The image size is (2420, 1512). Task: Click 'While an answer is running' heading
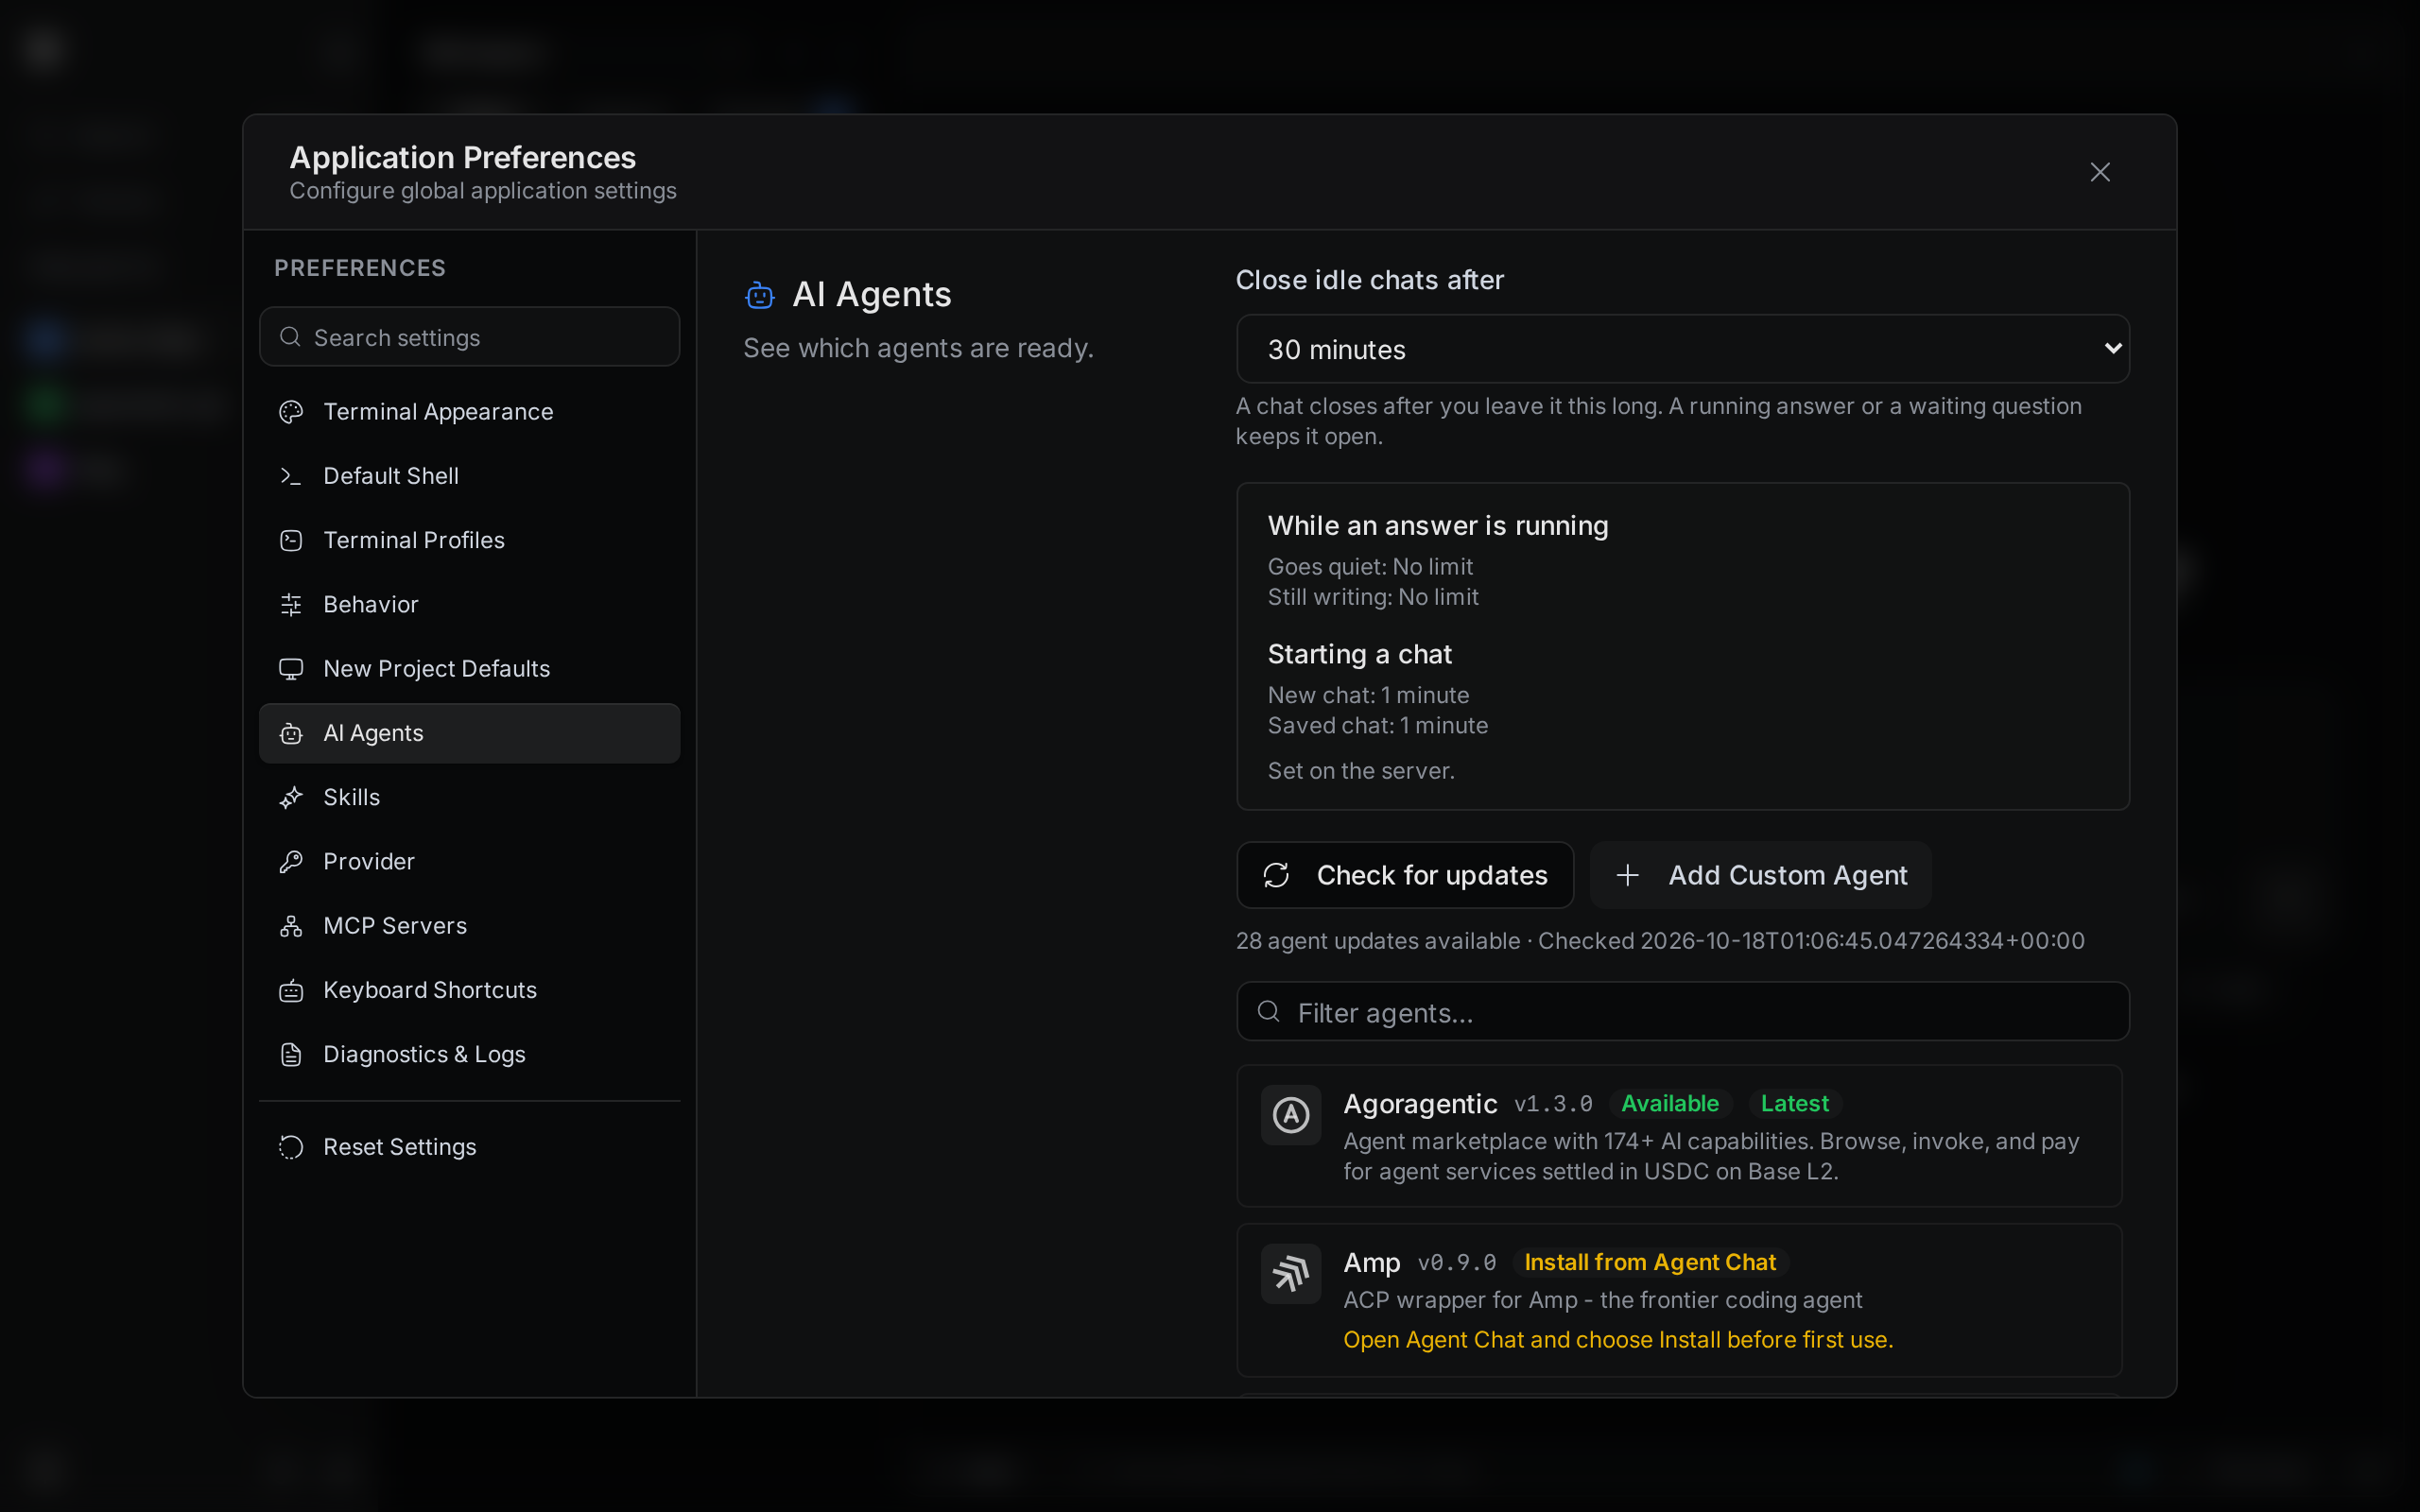1438,526
